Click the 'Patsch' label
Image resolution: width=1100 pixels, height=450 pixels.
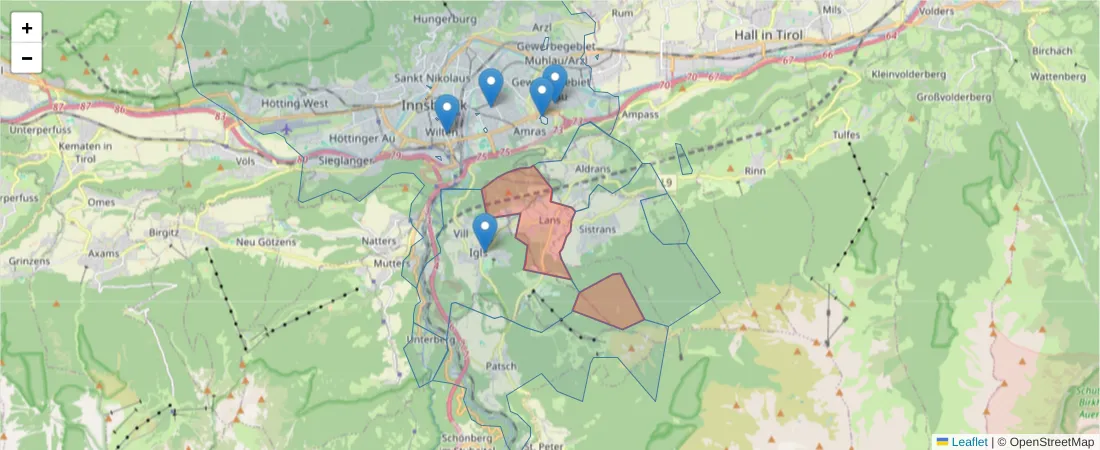(501, 366)
